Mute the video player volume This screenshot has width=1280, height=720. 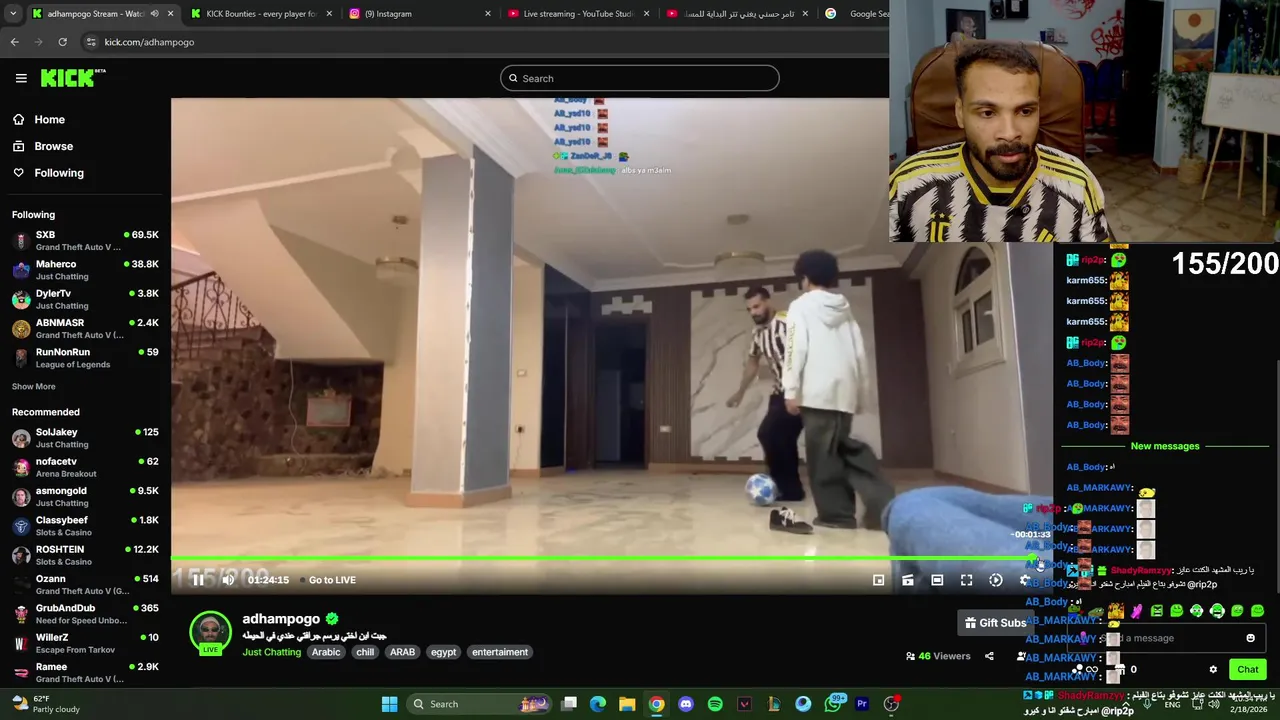(228, 580)
